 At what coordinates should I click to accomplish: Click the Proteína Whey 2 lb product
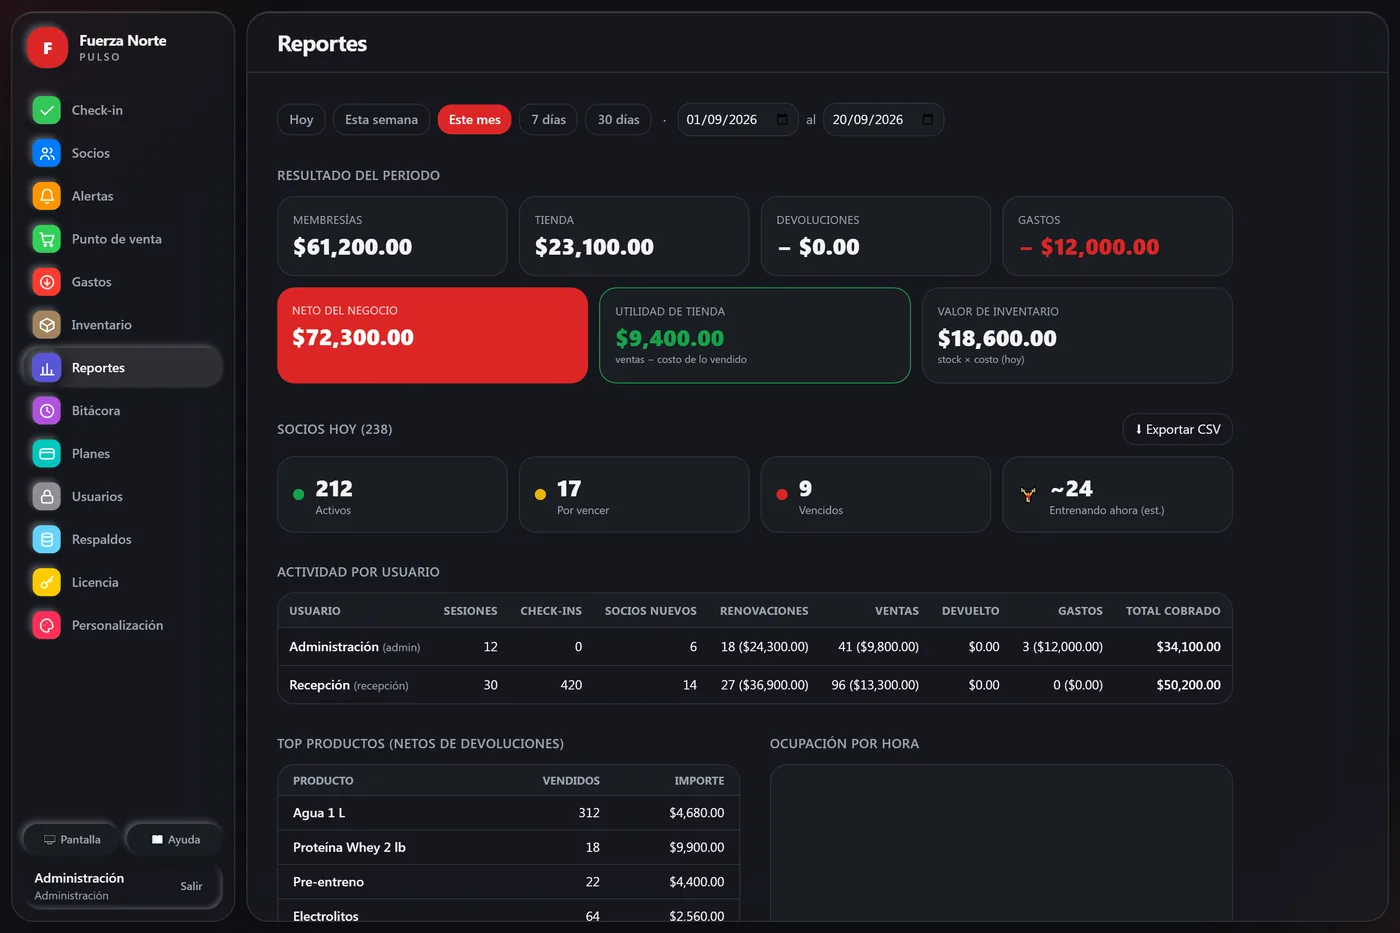point(349,847)
